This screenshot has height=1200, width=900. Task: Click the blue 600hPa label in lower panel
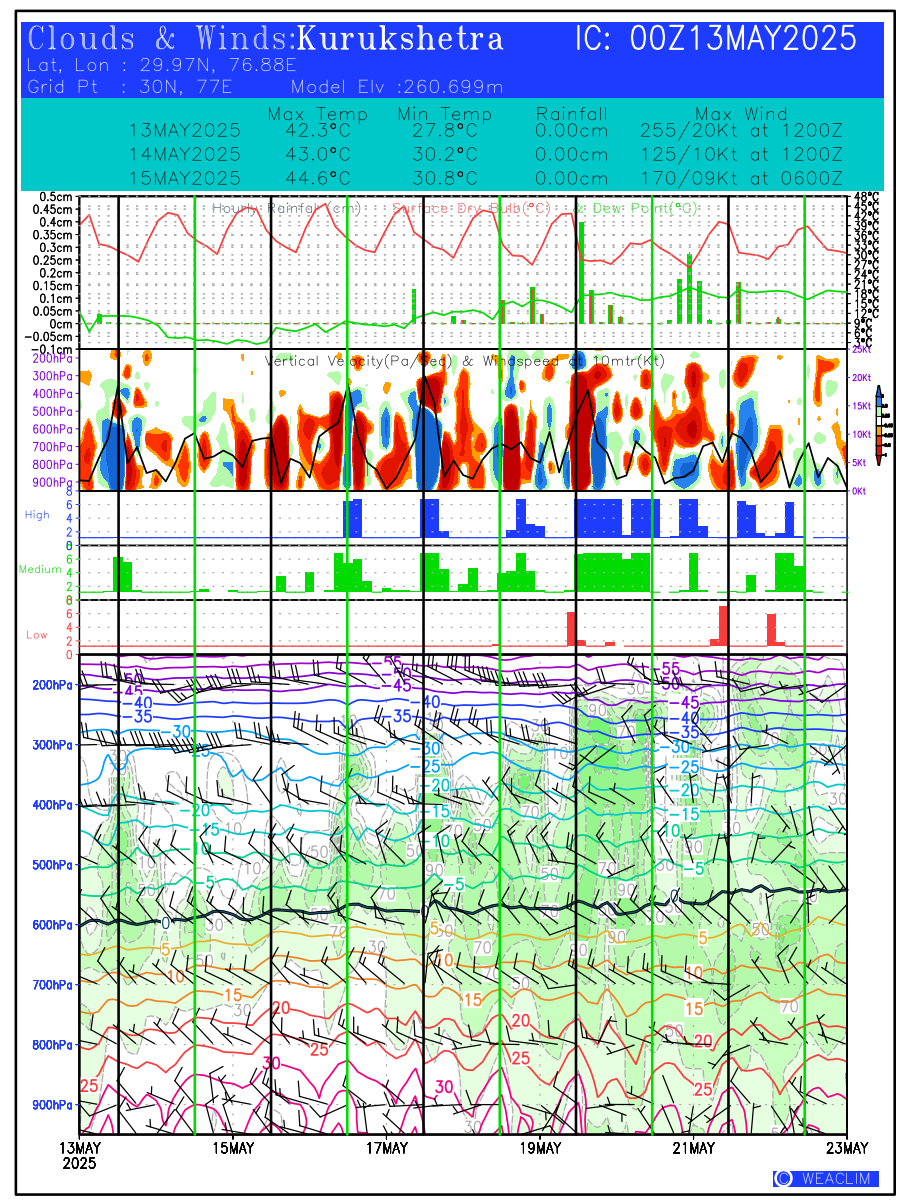click(x=54, y=925)
